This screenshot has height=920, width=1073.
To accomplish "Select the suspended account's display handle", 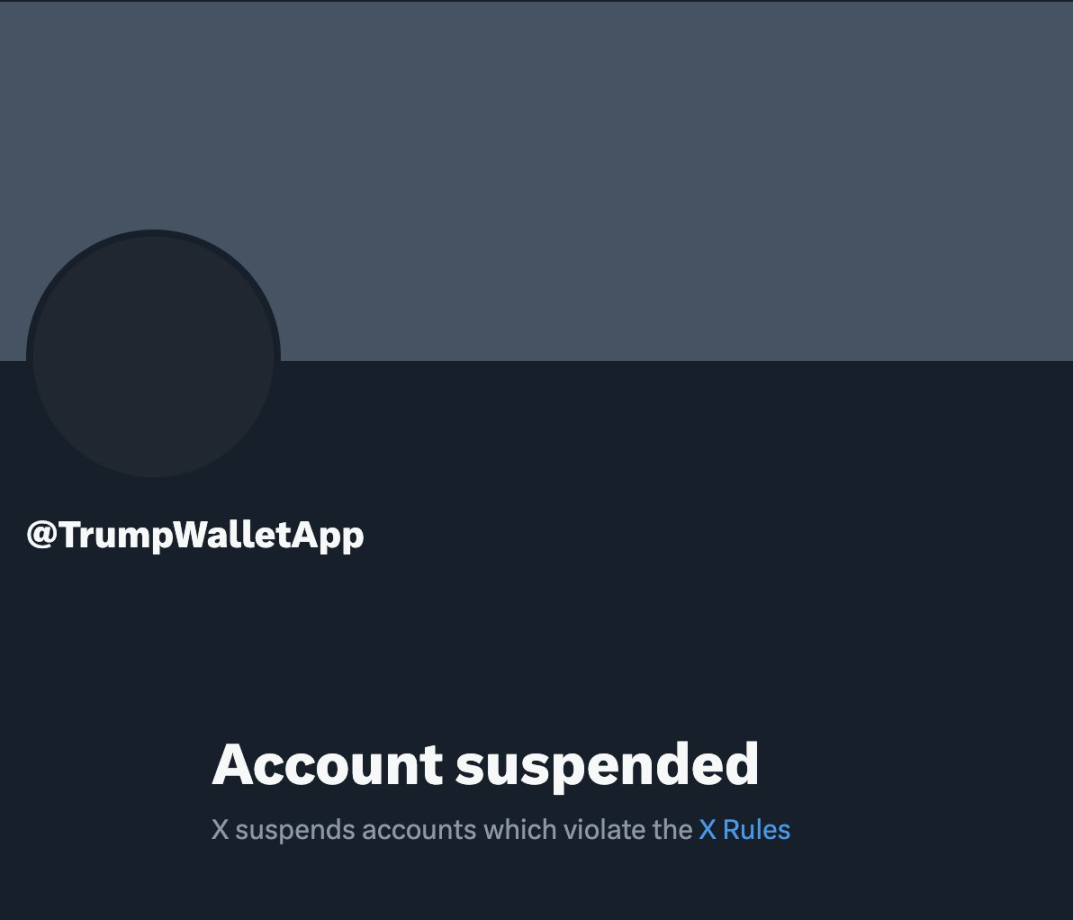I will (196, 533).
